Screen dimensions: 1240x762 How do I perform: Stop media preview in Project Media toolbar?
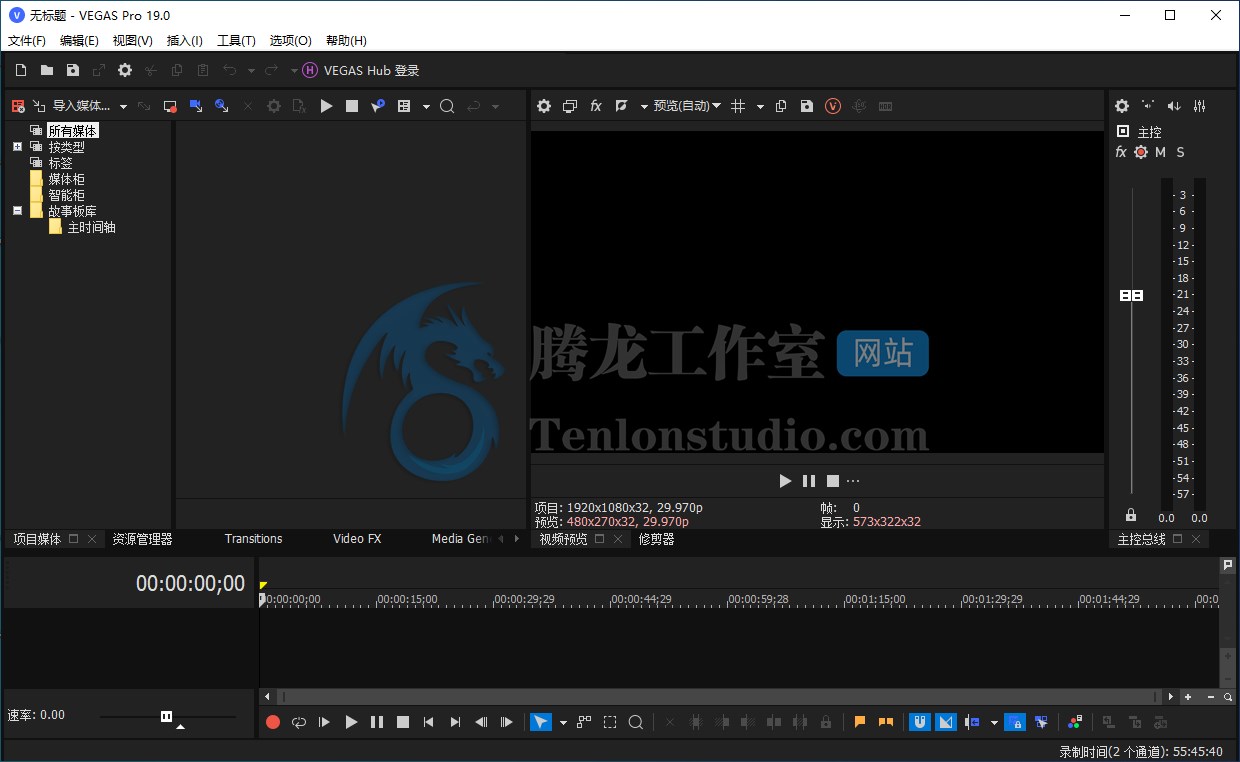click(x=352, y=106)
